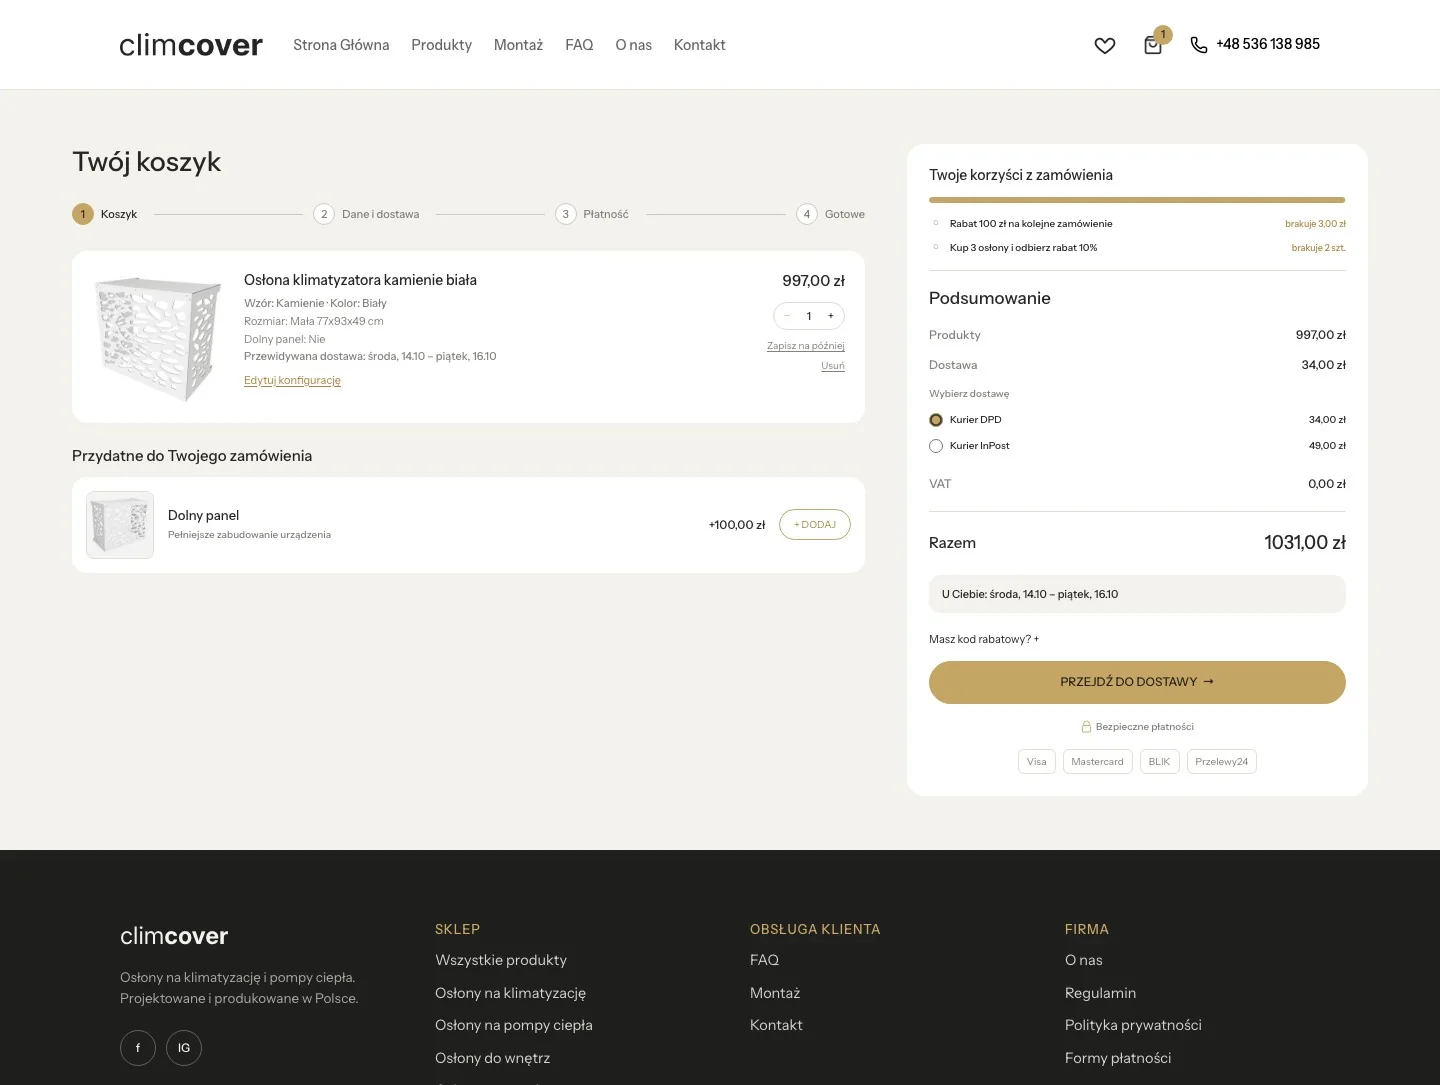Screen dimensions: 1440x1085
Task: Call phone number +48 536 138 985
Action: [x=1268, y=44]
